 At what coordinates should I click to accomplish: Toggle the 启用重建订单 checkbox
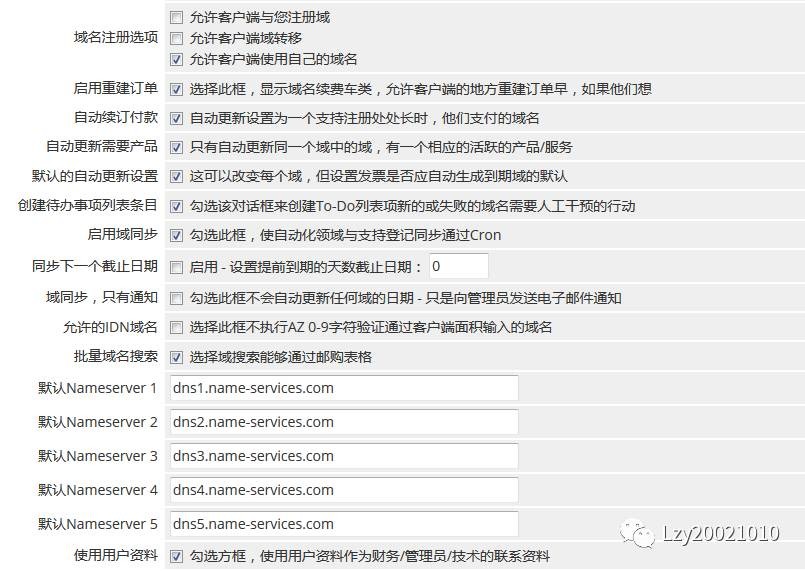click(176, 89)
